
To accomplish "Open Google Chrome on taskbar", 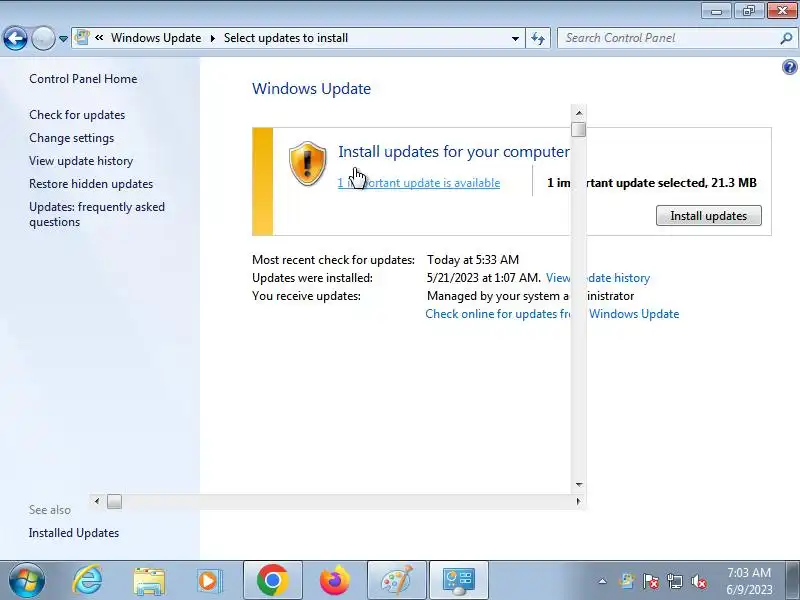I will point(272,581).
